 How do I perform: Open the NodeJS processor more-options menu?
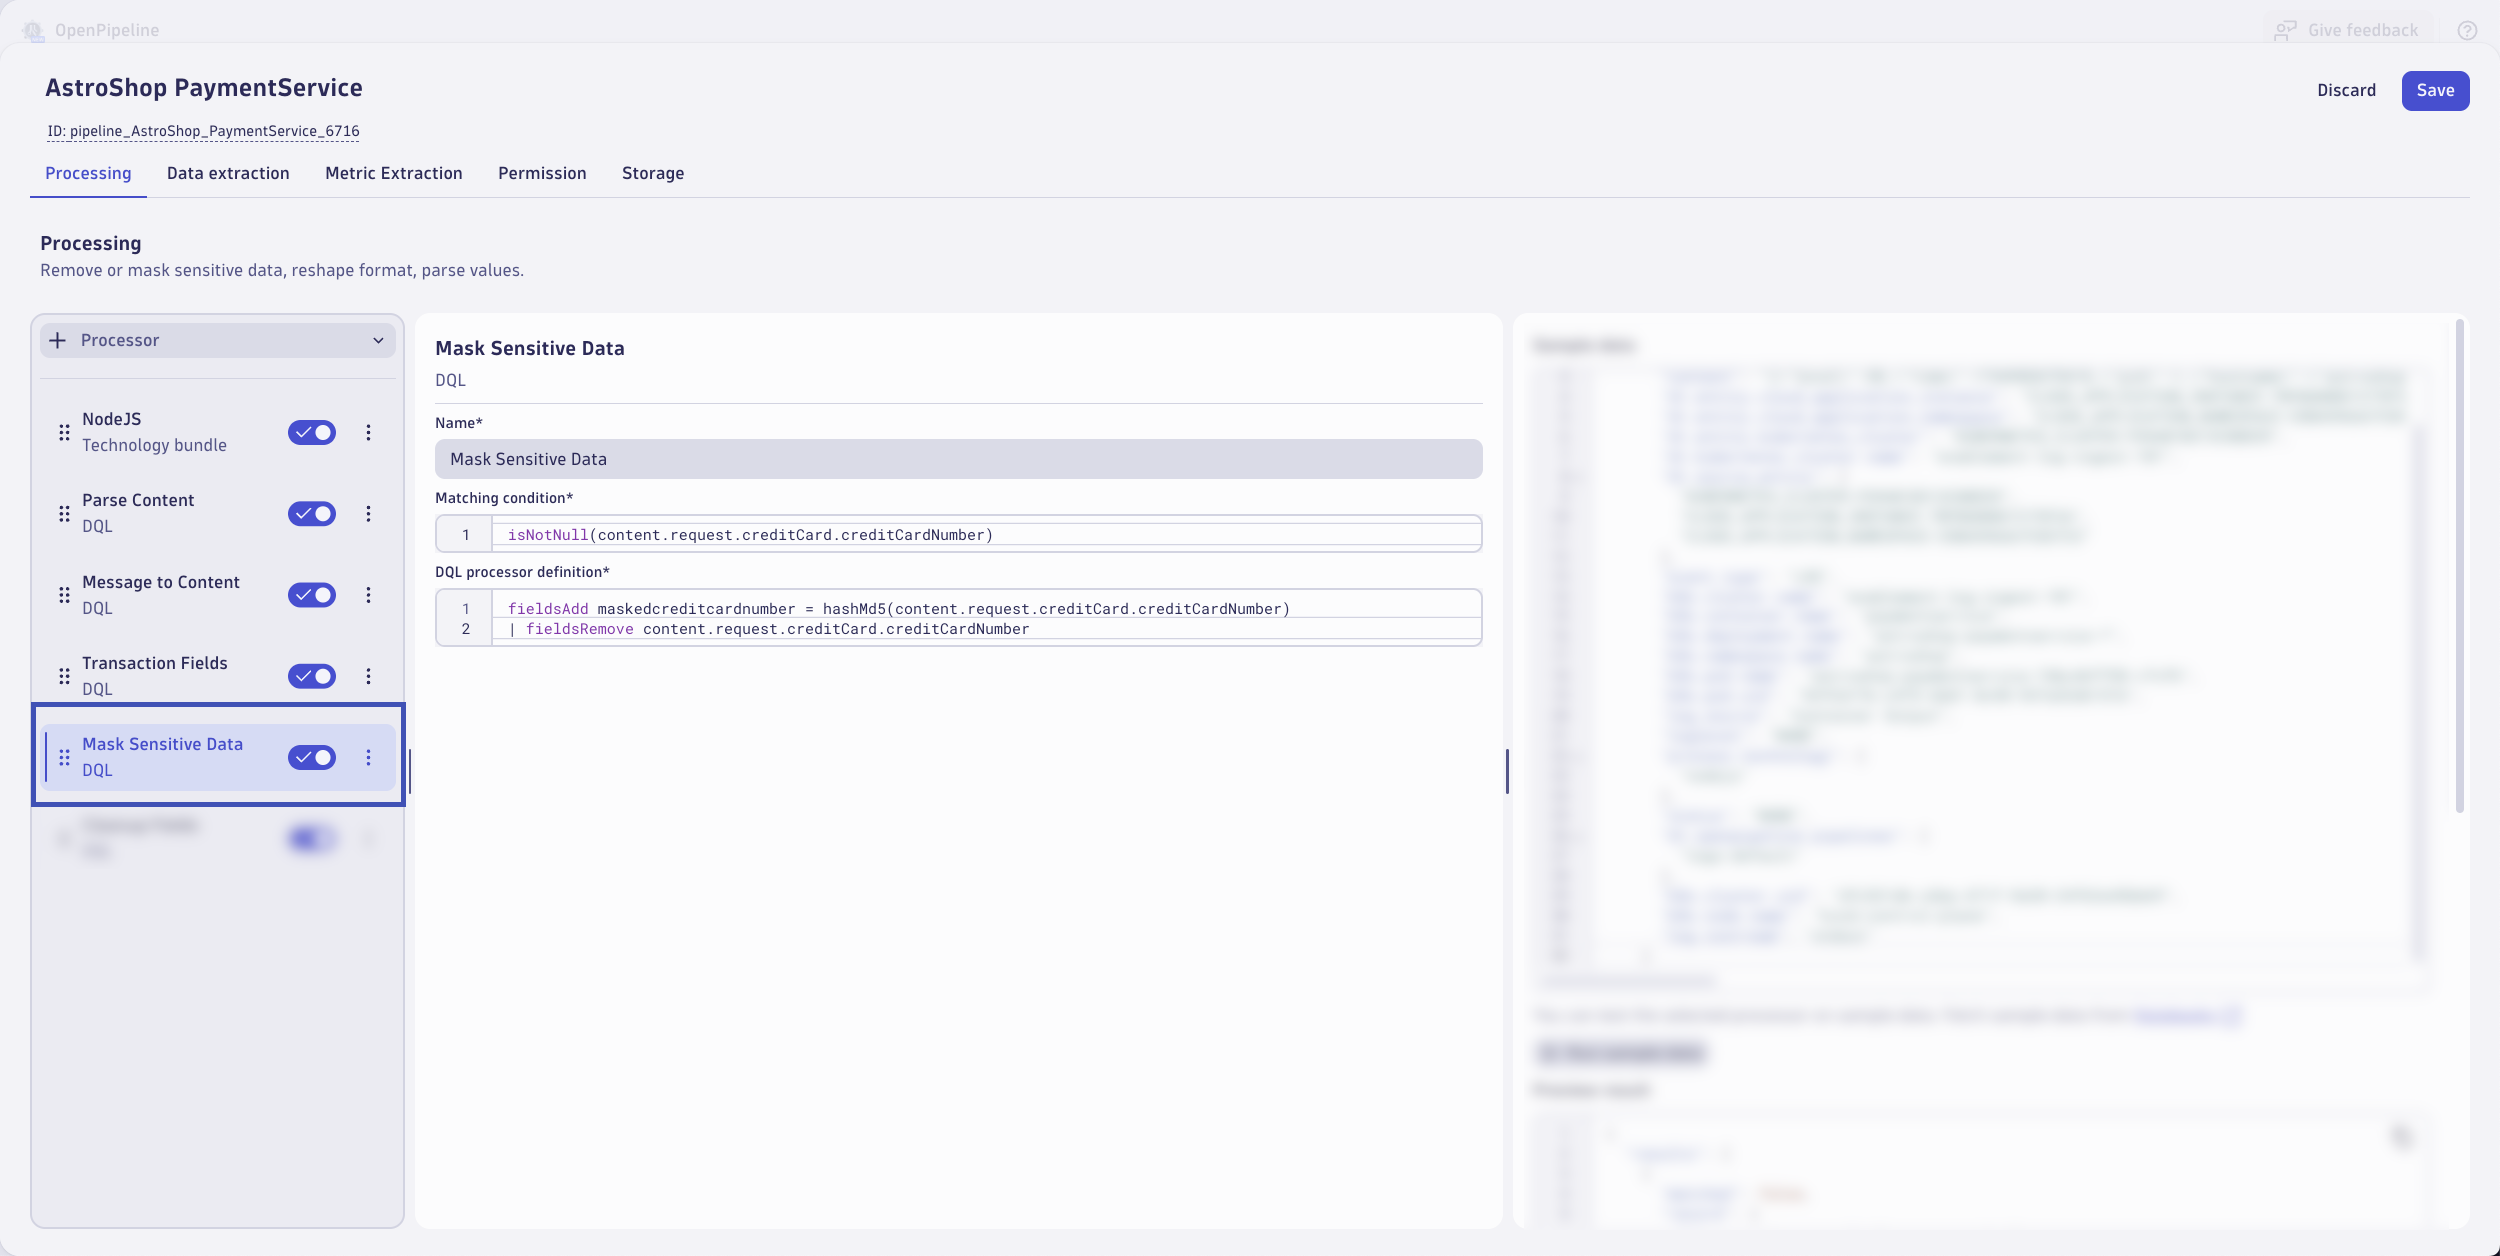[x=368, y=432]
